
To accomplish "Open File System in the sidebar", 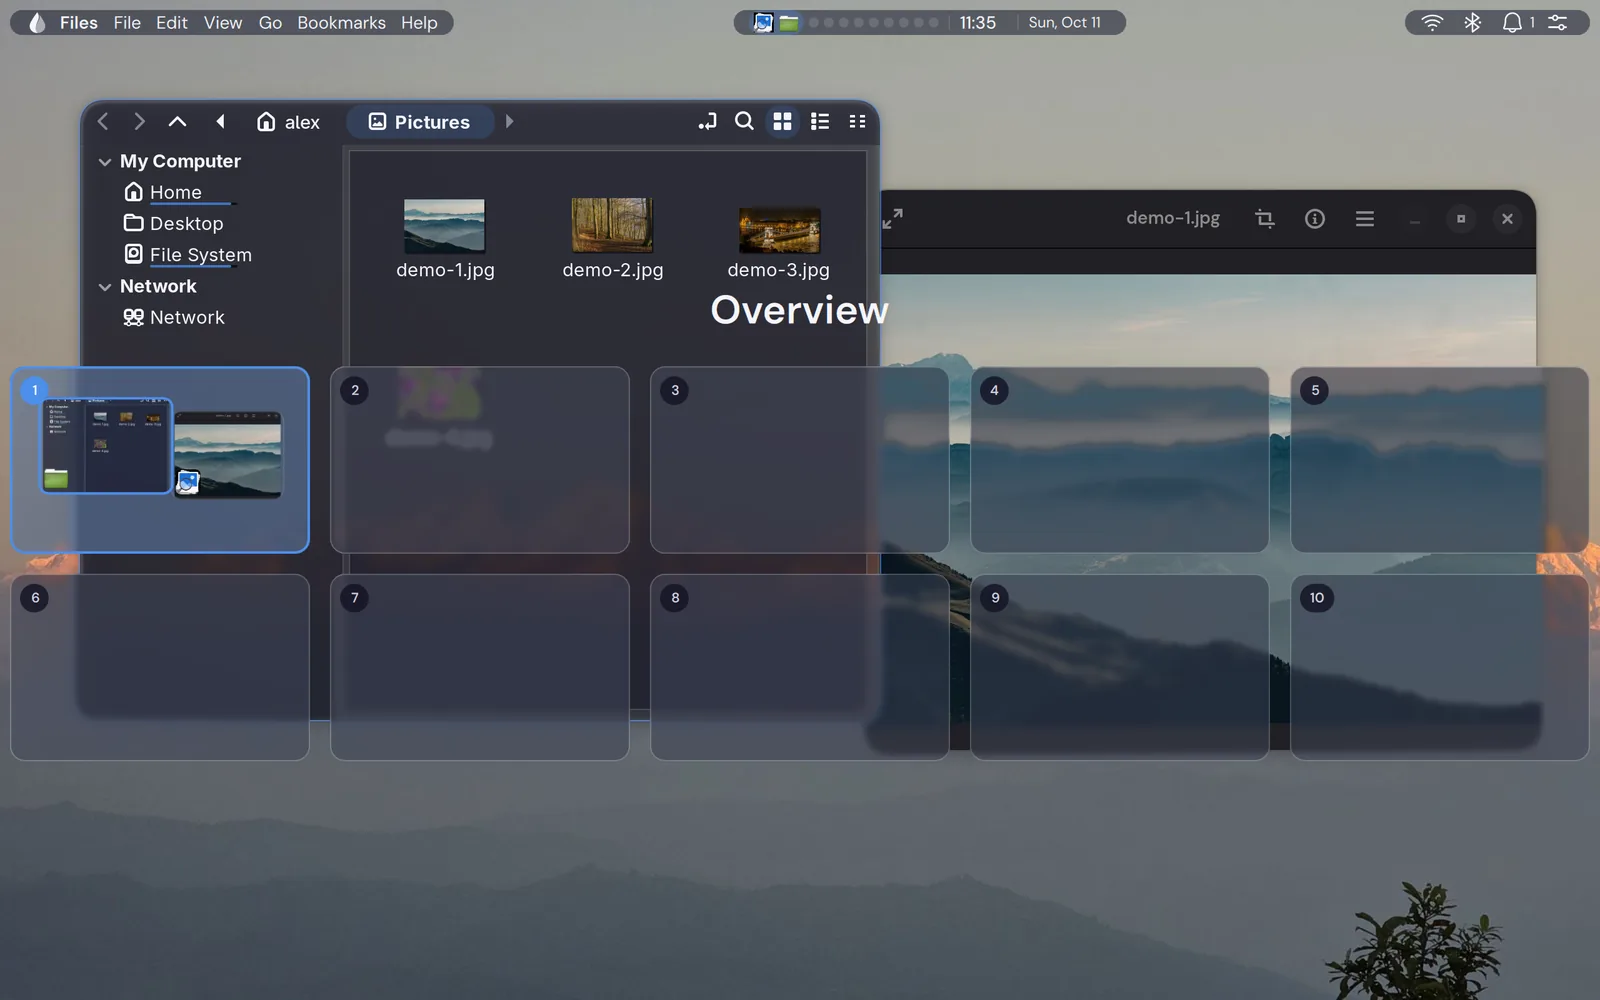I will tap(188, 255).
